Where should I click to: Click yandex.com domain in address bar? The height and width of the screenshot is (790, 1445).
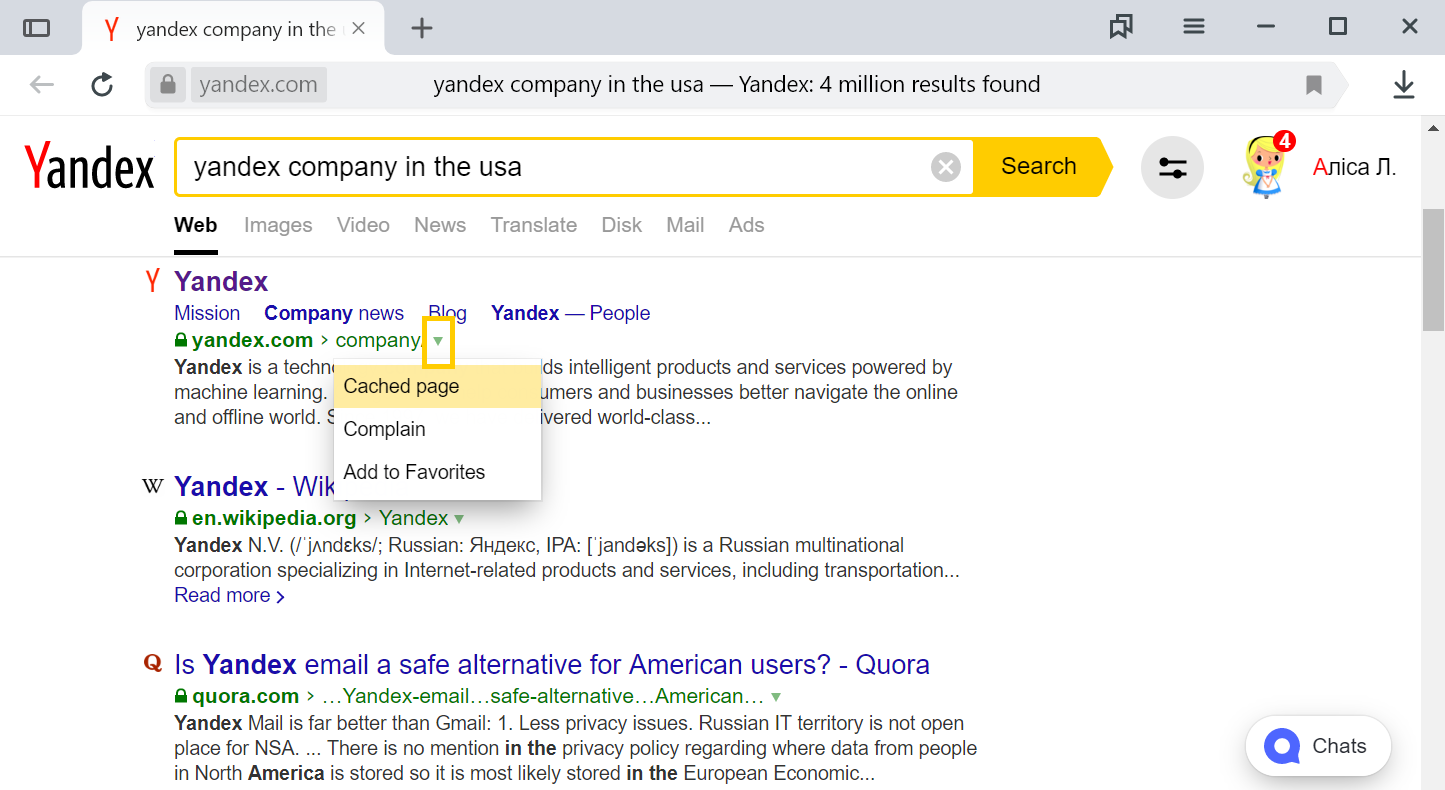click(258, 85)
